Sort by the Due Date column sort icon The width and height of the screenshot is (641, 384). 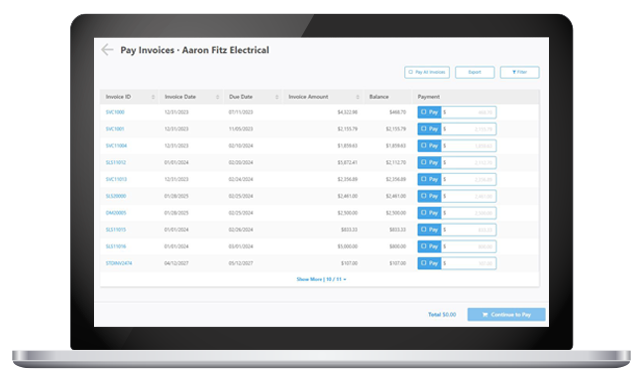pos(277,97)
